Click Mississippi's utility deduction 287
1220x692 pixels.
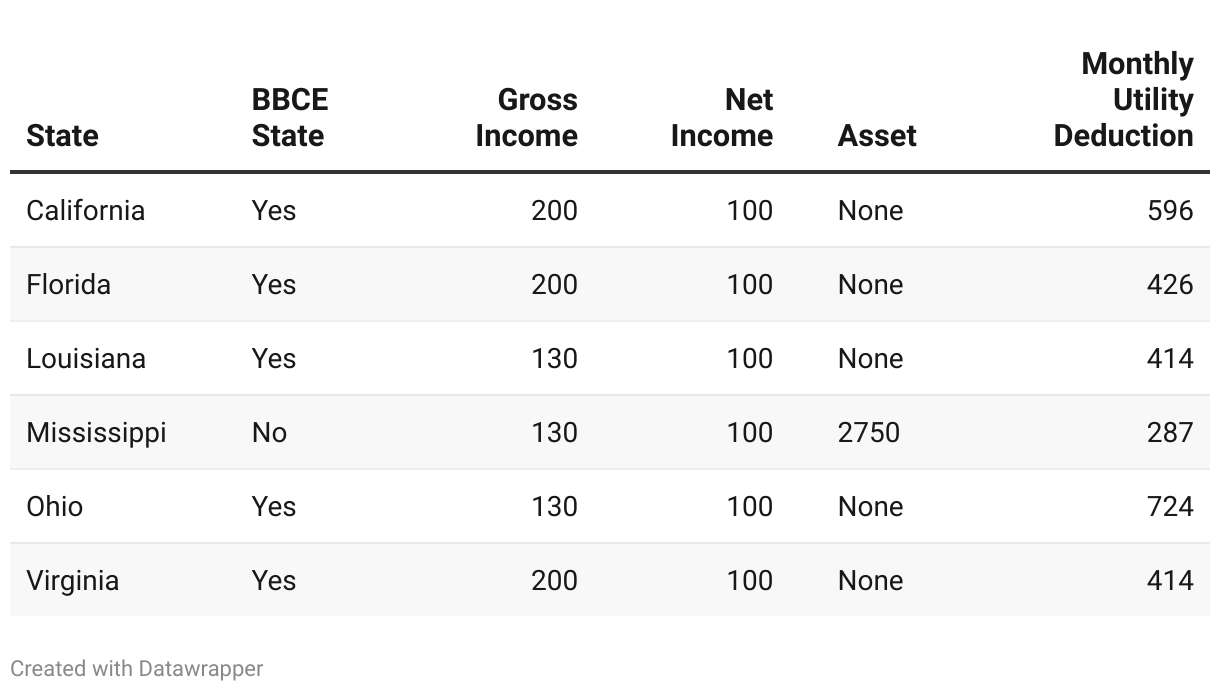click(x=1170, y=433)
